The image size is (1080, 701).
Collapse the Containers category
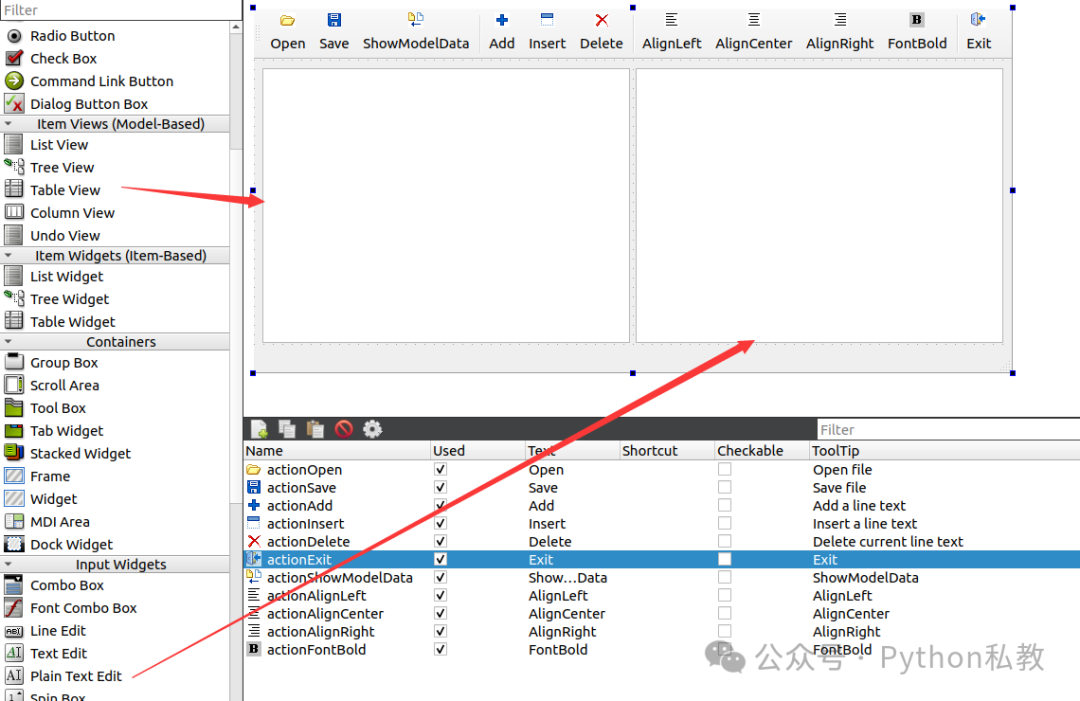(8, 342)
